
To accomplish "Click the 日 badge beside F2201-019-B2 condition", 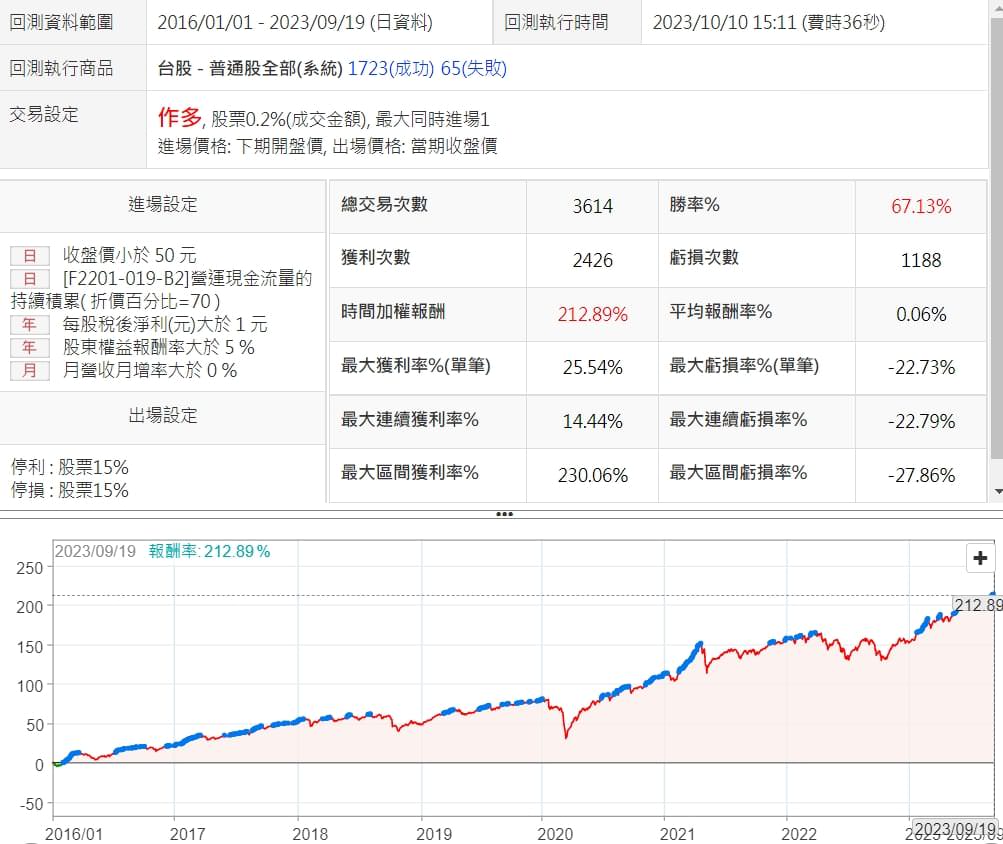I will [29, 279].
